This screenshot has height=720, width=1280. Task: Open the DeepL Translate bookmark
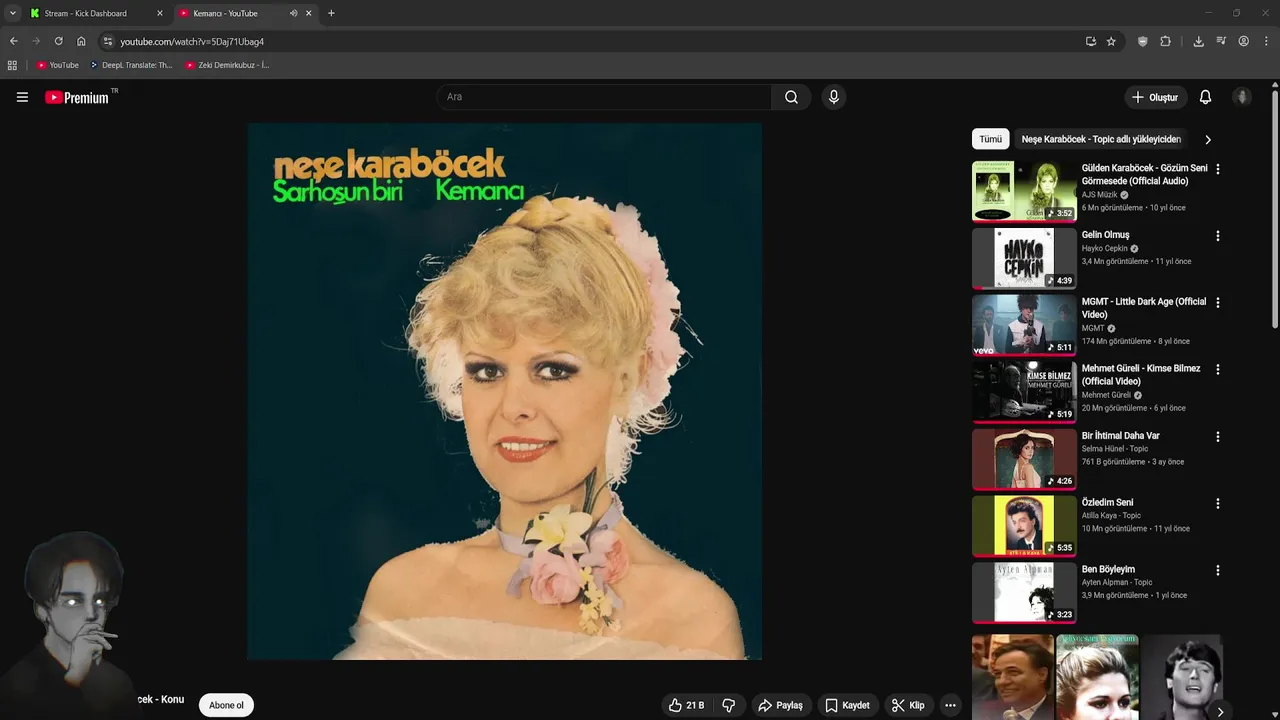[x=130, y=65]
